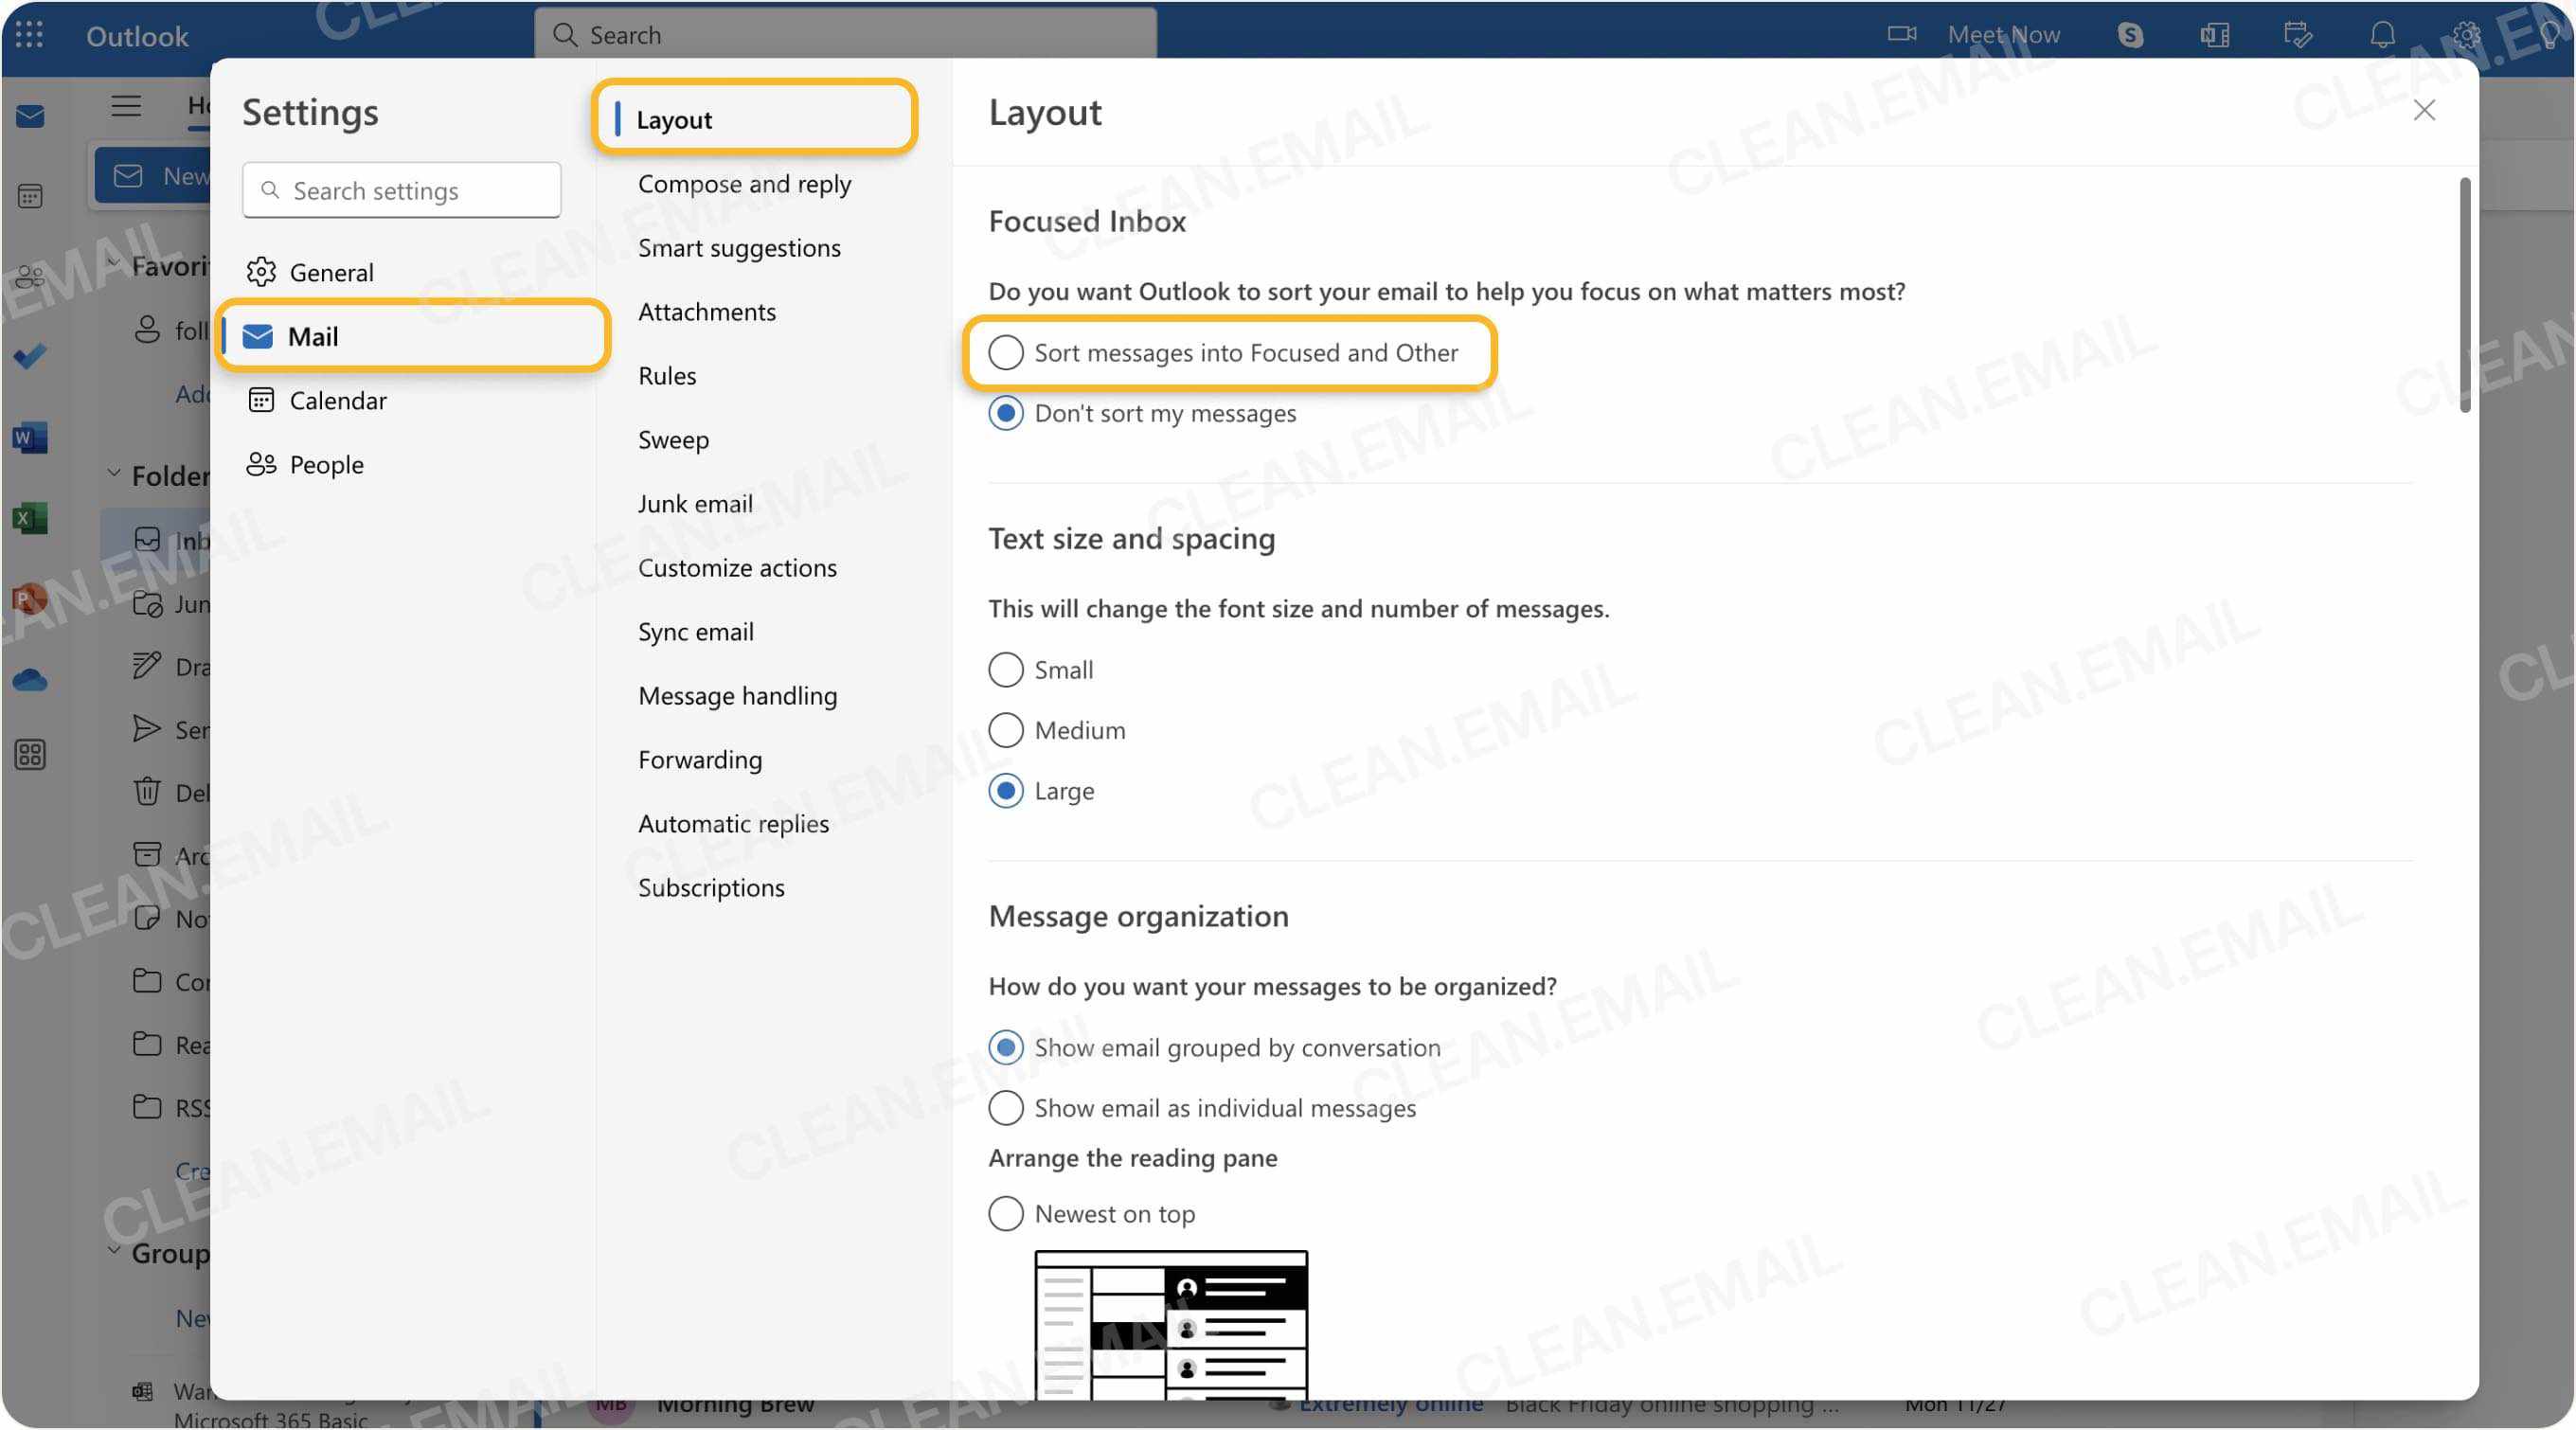2576x1430 pixels.
Task: Collapse the Groups section
Action: pyautogui.click(x=113, y=1252)
